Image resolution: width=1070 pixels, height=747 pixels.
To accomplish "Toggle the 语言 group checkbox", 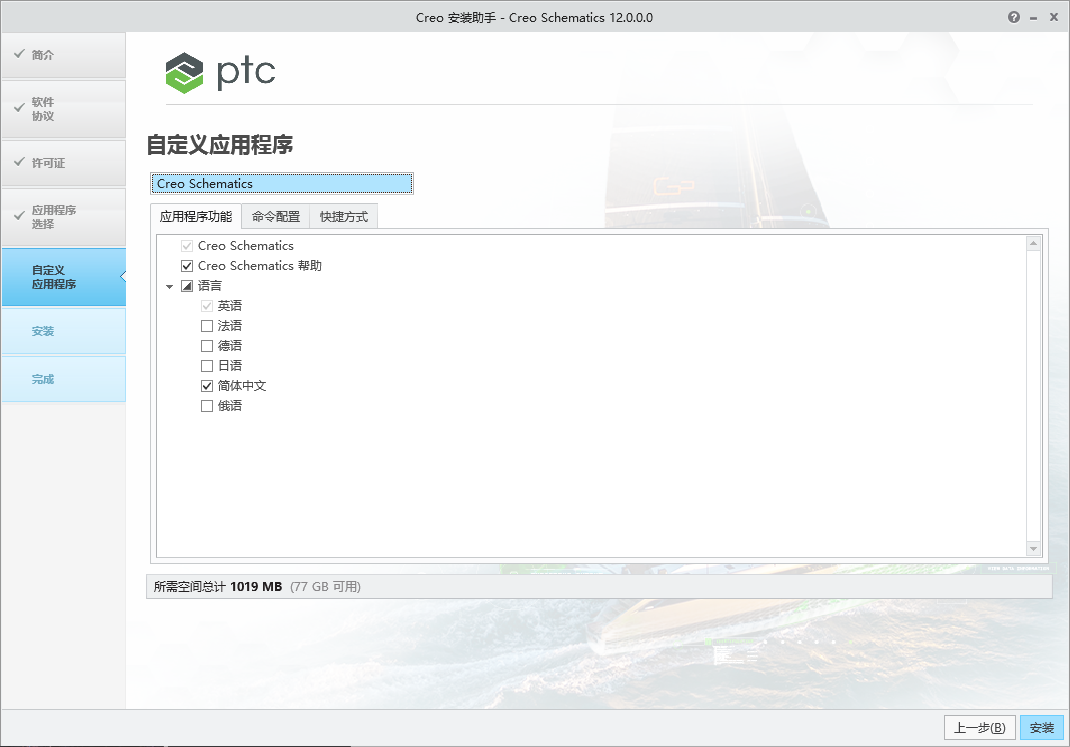I will 187,286.
